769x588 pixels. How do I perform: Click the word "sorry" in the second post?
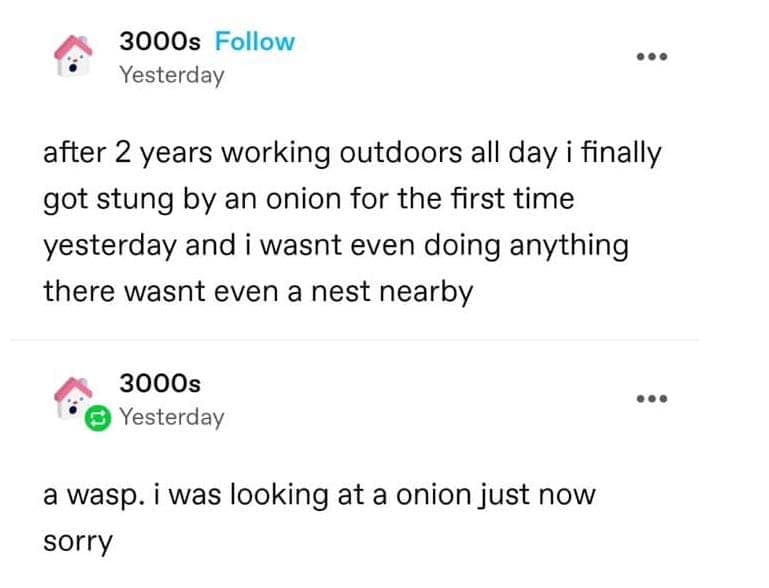pyautogui.click(x=78, y=541)
